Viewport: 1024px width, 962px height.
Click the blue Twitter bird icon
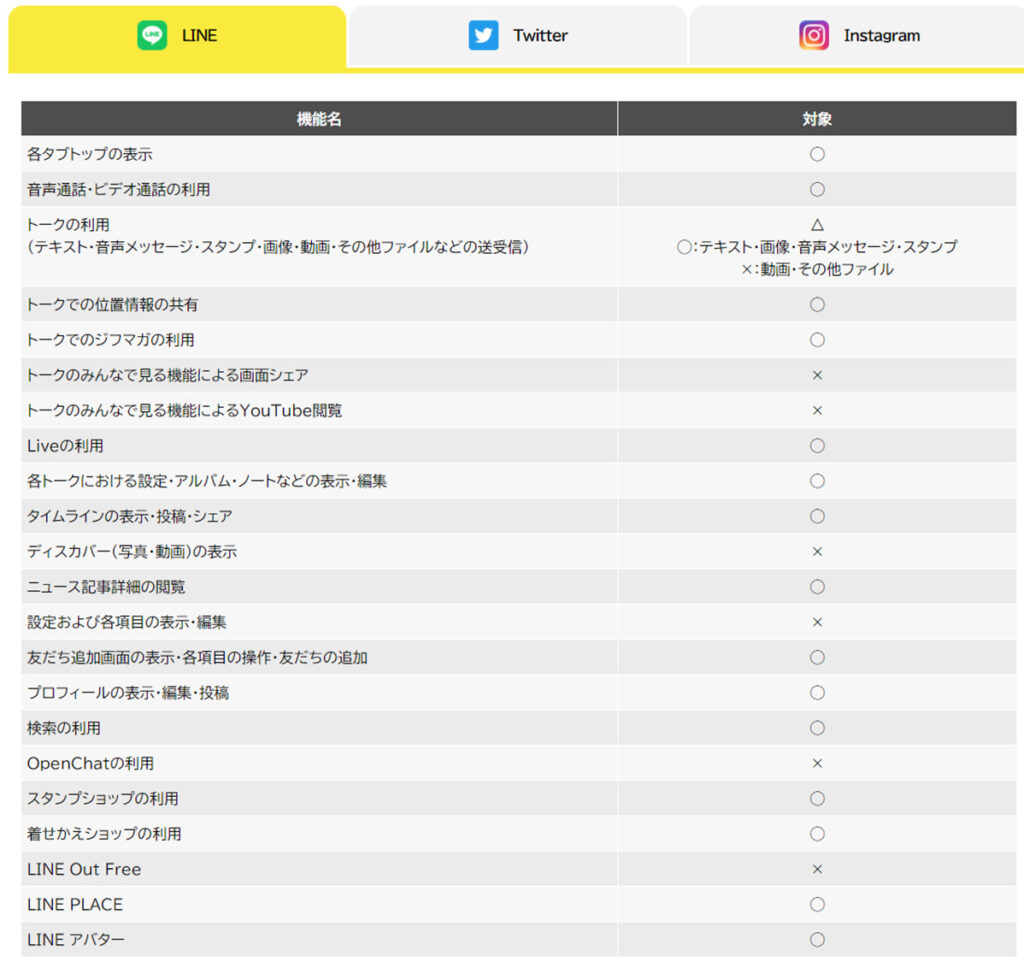click(x=483, y=35)
